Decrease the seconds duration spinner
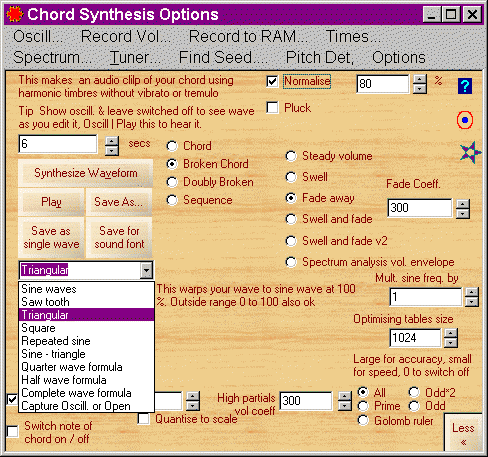 [x=112, y=150]
